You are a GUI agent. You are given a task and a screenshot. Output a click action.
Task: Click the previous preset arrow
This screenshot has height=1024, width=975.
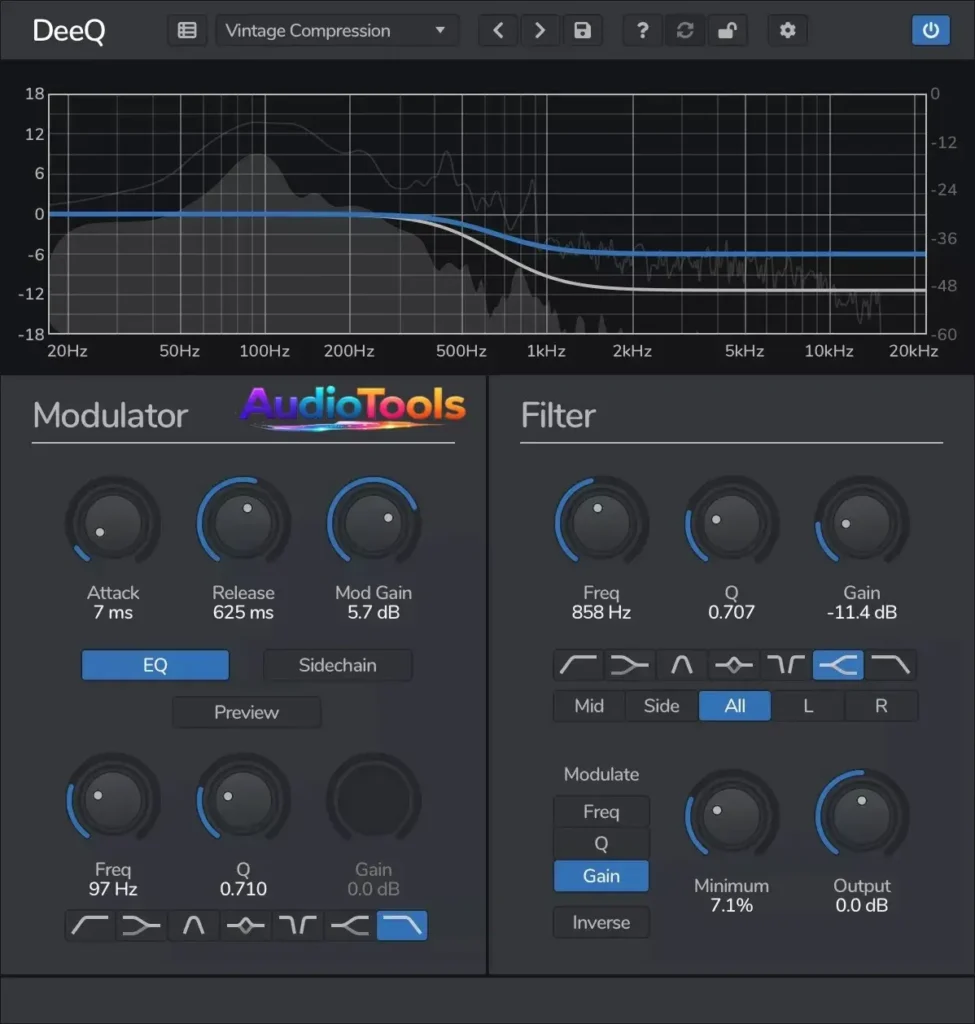tap(498, 30)
